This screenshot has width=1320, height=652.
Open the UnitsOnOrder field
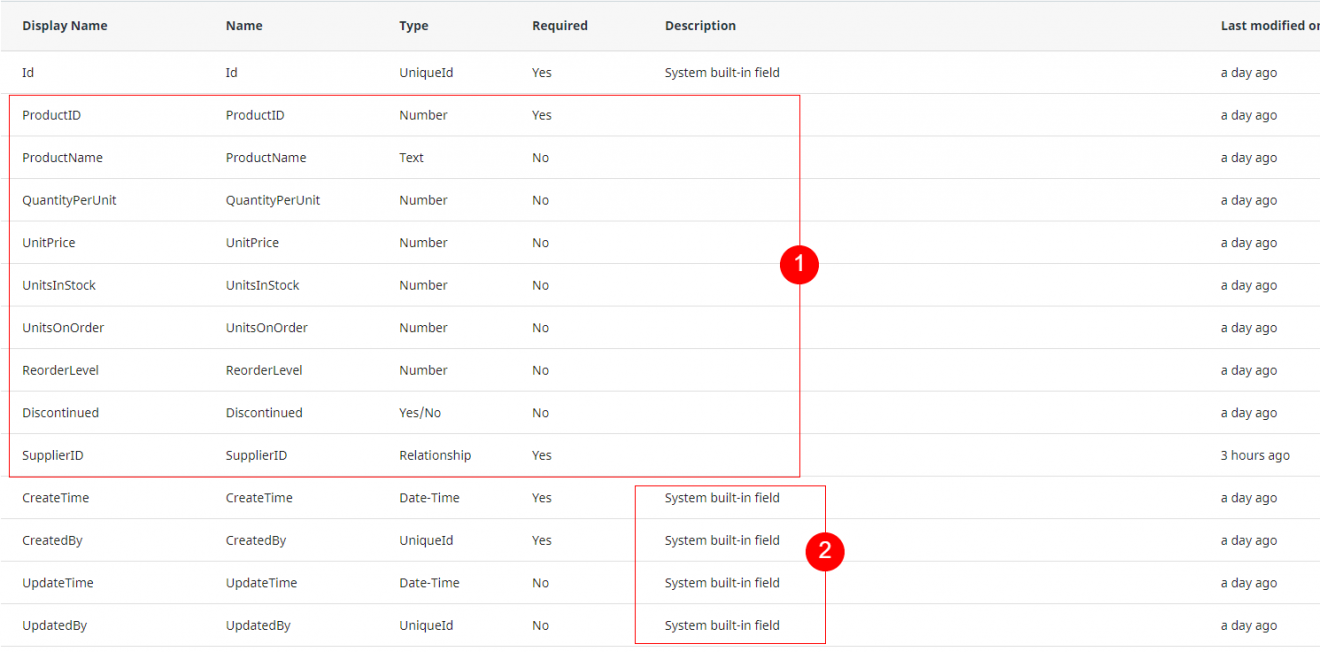[60, 327]
